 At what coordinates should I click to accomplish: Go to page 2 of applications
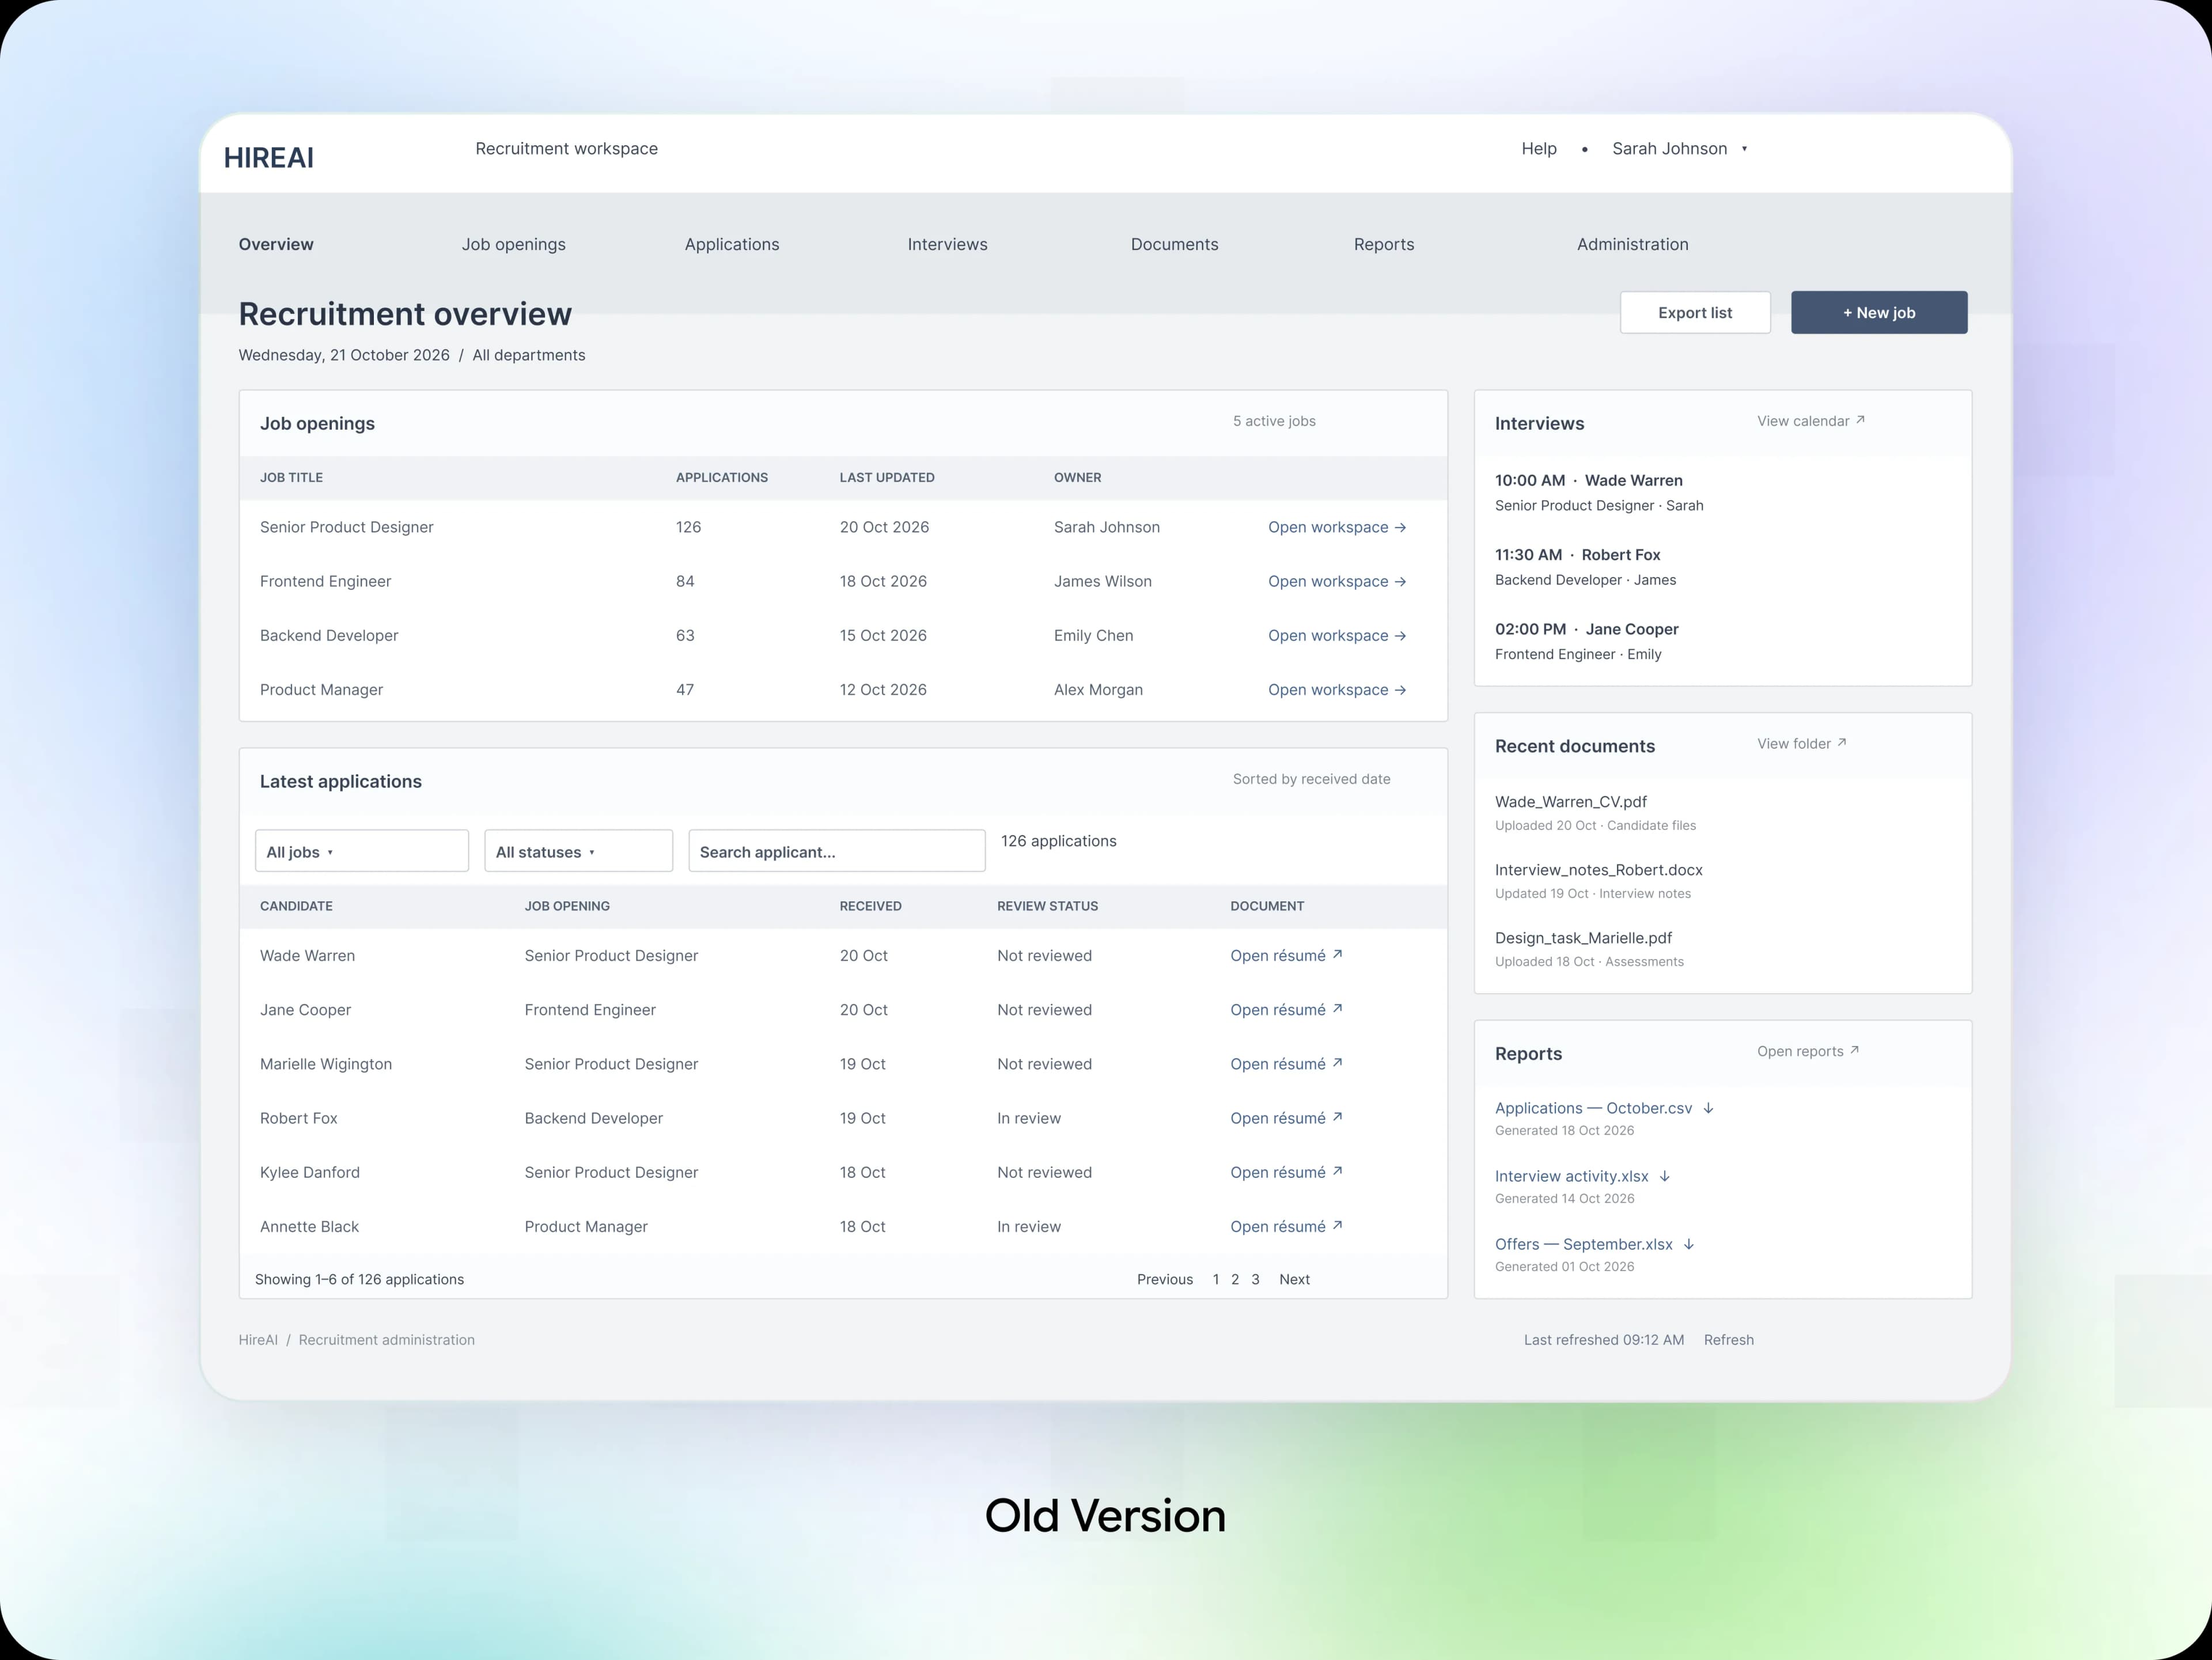(x=1235, y=1279)
